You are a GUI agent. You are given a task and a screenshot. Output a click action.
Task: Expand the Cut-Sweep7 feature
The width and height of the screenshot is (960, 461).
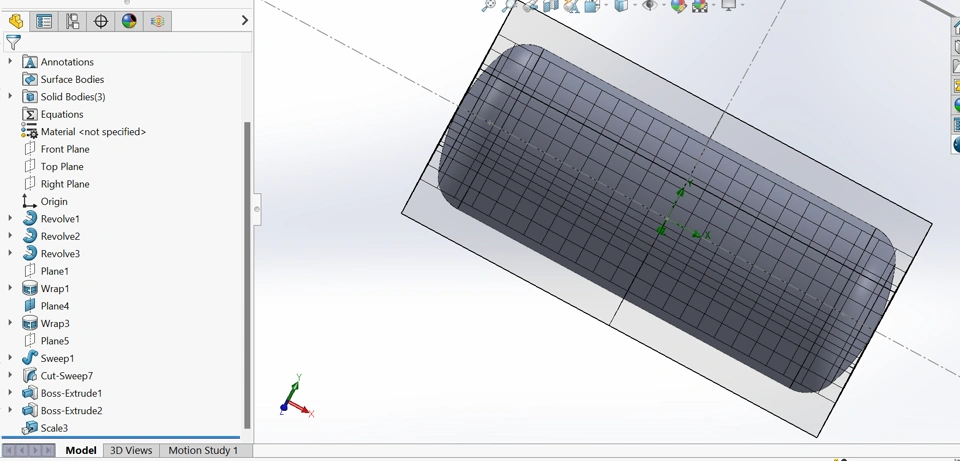(10, 376)
